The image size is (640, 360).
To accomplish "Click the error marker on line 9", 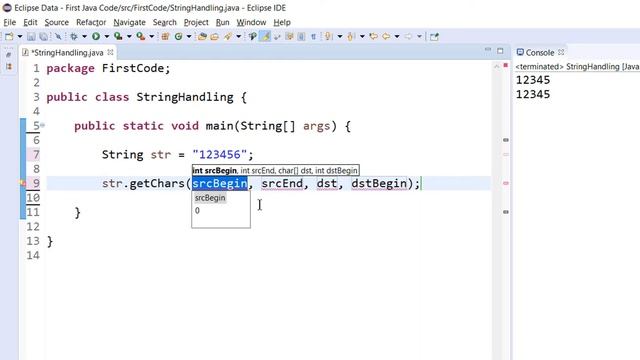I will [23, 184].
